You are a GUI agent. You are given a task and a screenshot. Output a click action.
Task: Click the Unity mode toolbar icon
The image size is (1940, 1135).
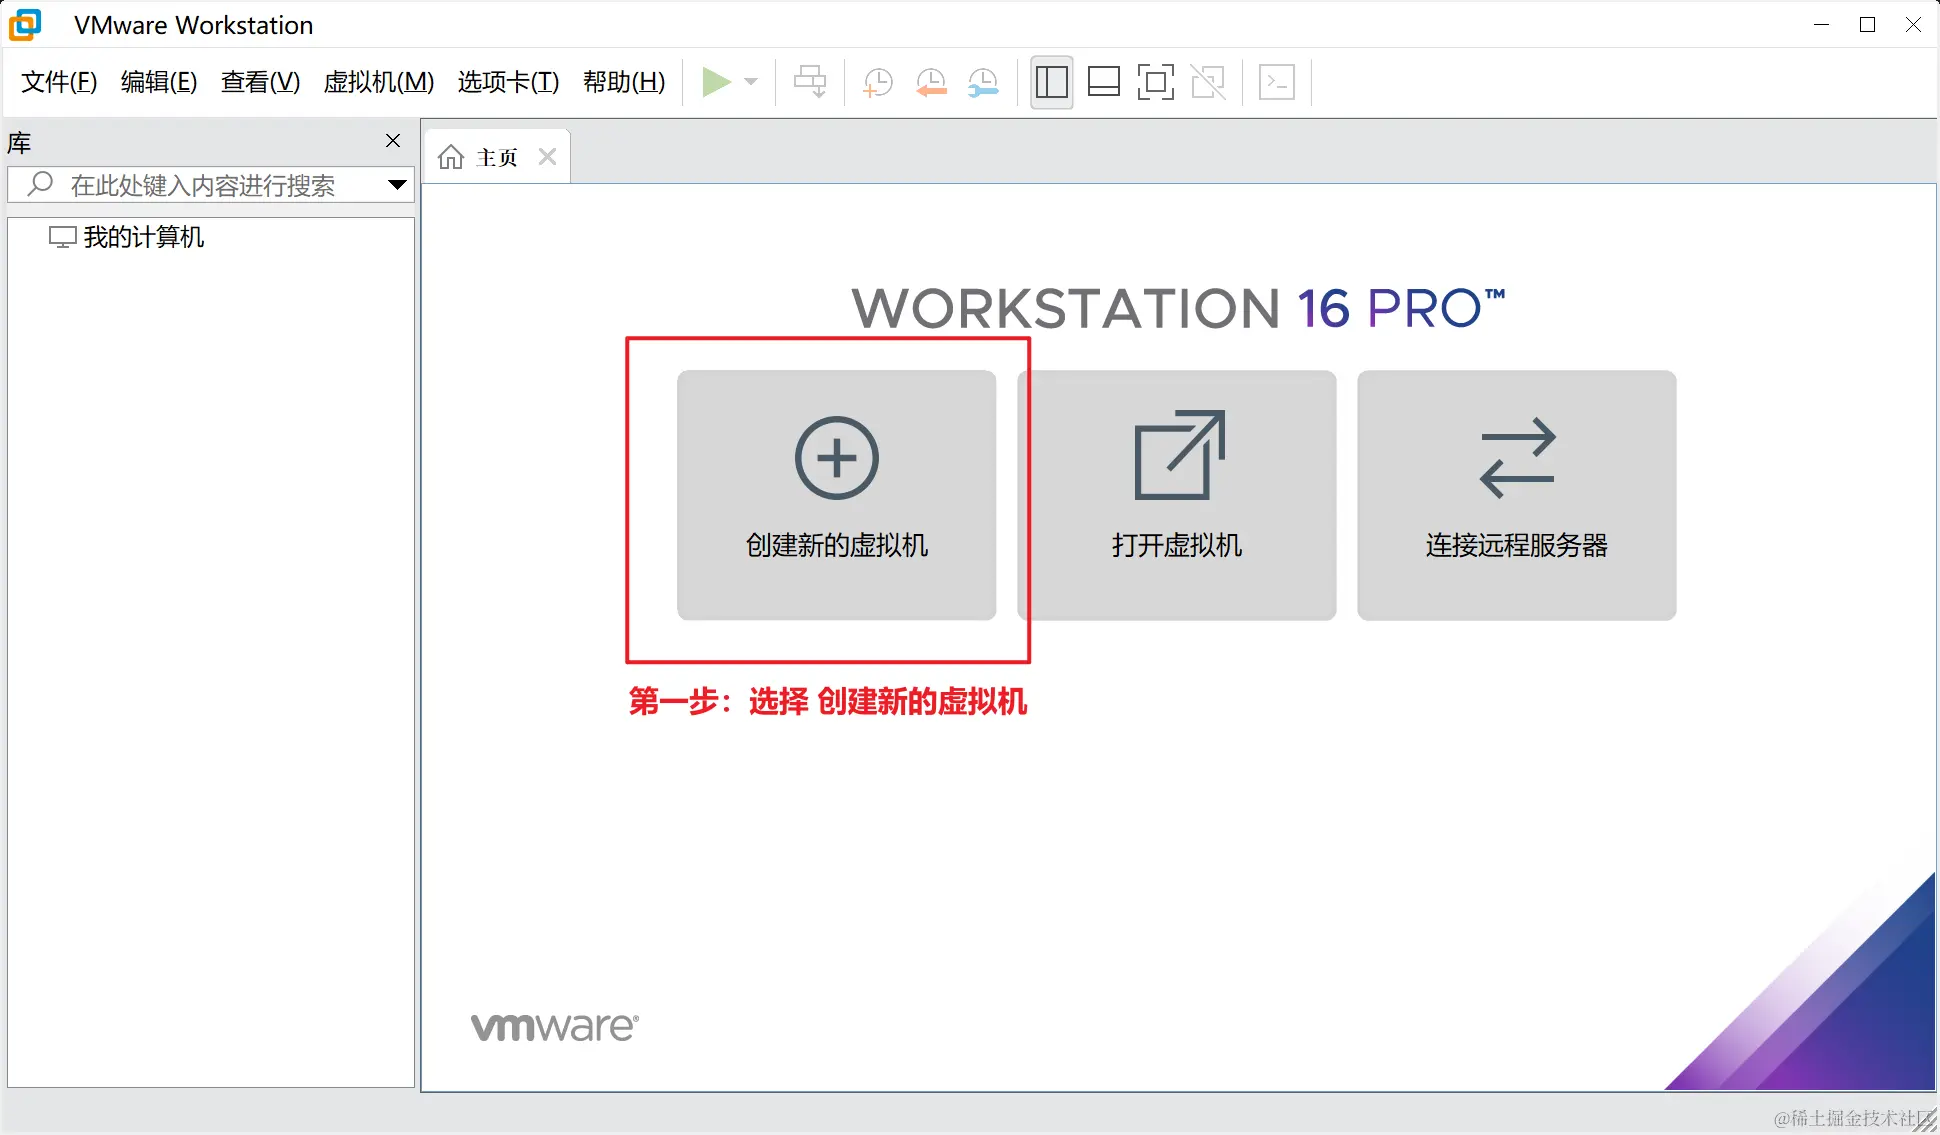tap(1209, 82)
